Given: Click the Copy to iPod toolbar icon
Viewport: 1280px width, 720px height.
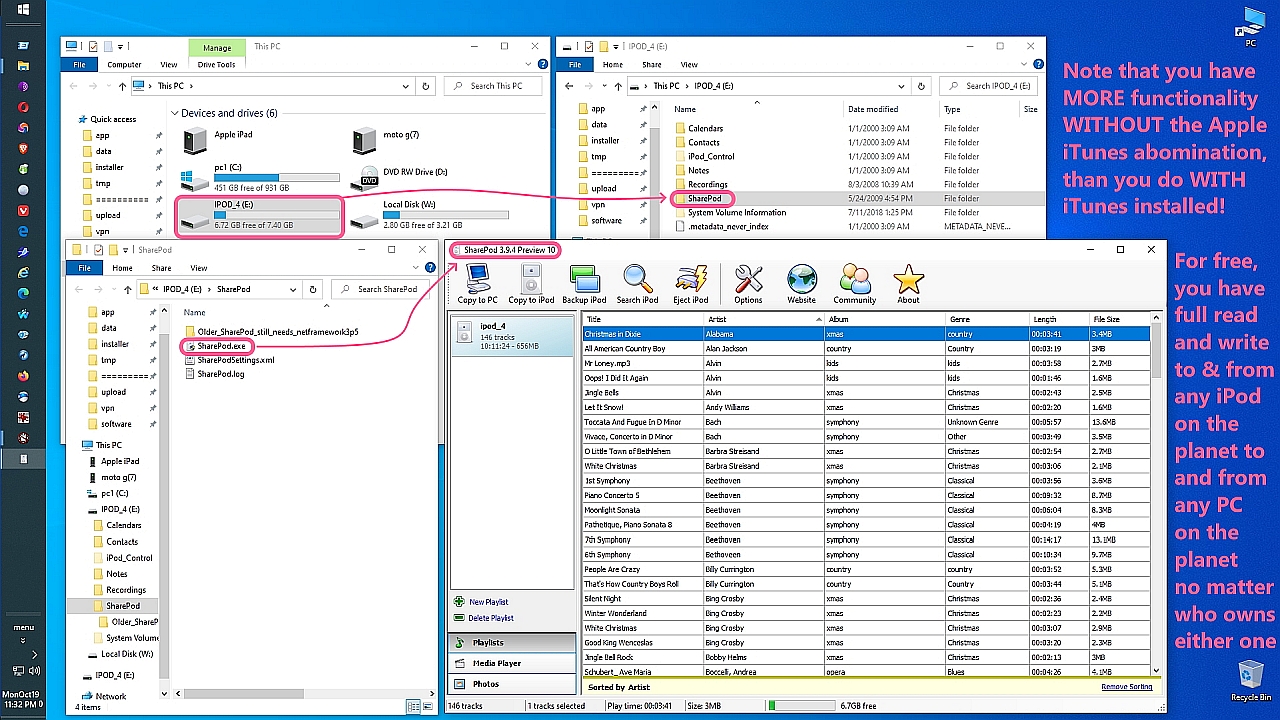Looking at the screenshot, I should tap(531, 284).
